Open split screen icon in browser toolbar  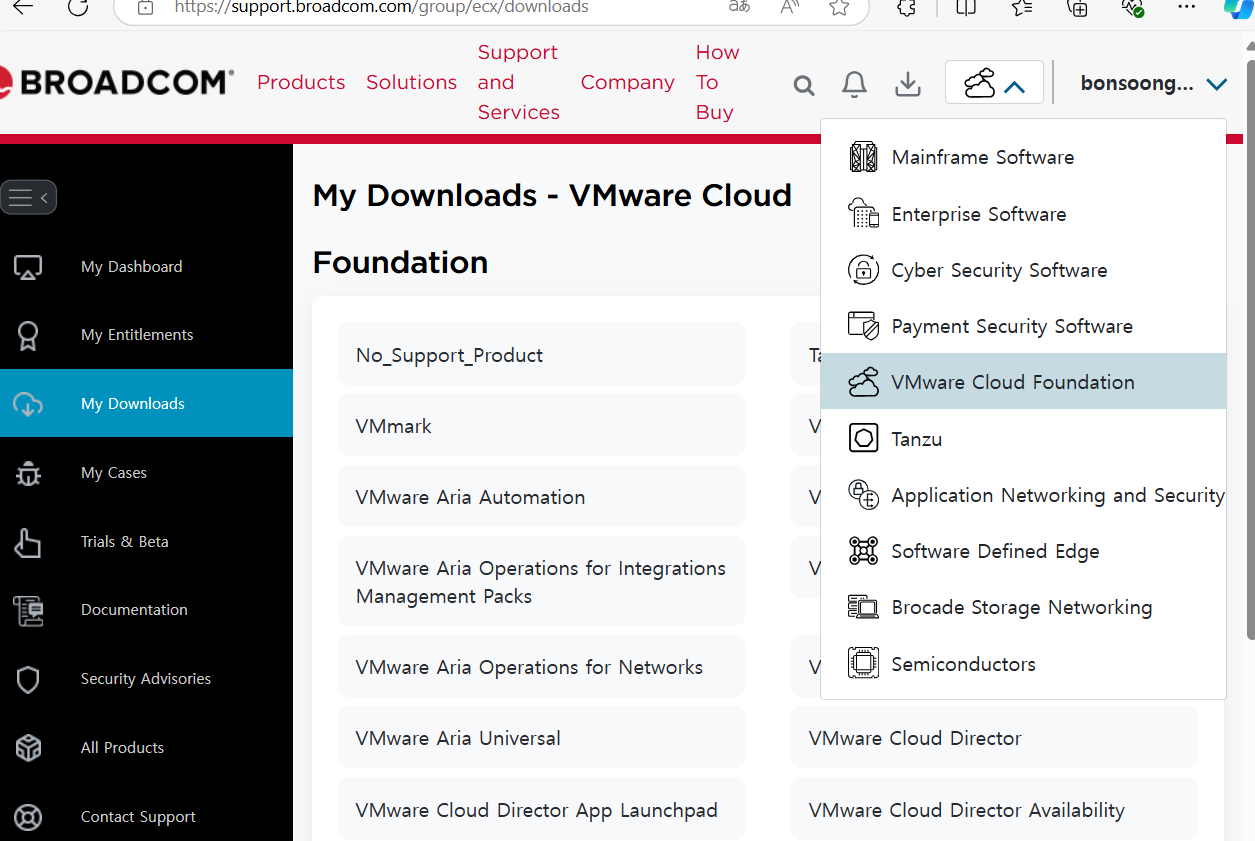[965, 7]
